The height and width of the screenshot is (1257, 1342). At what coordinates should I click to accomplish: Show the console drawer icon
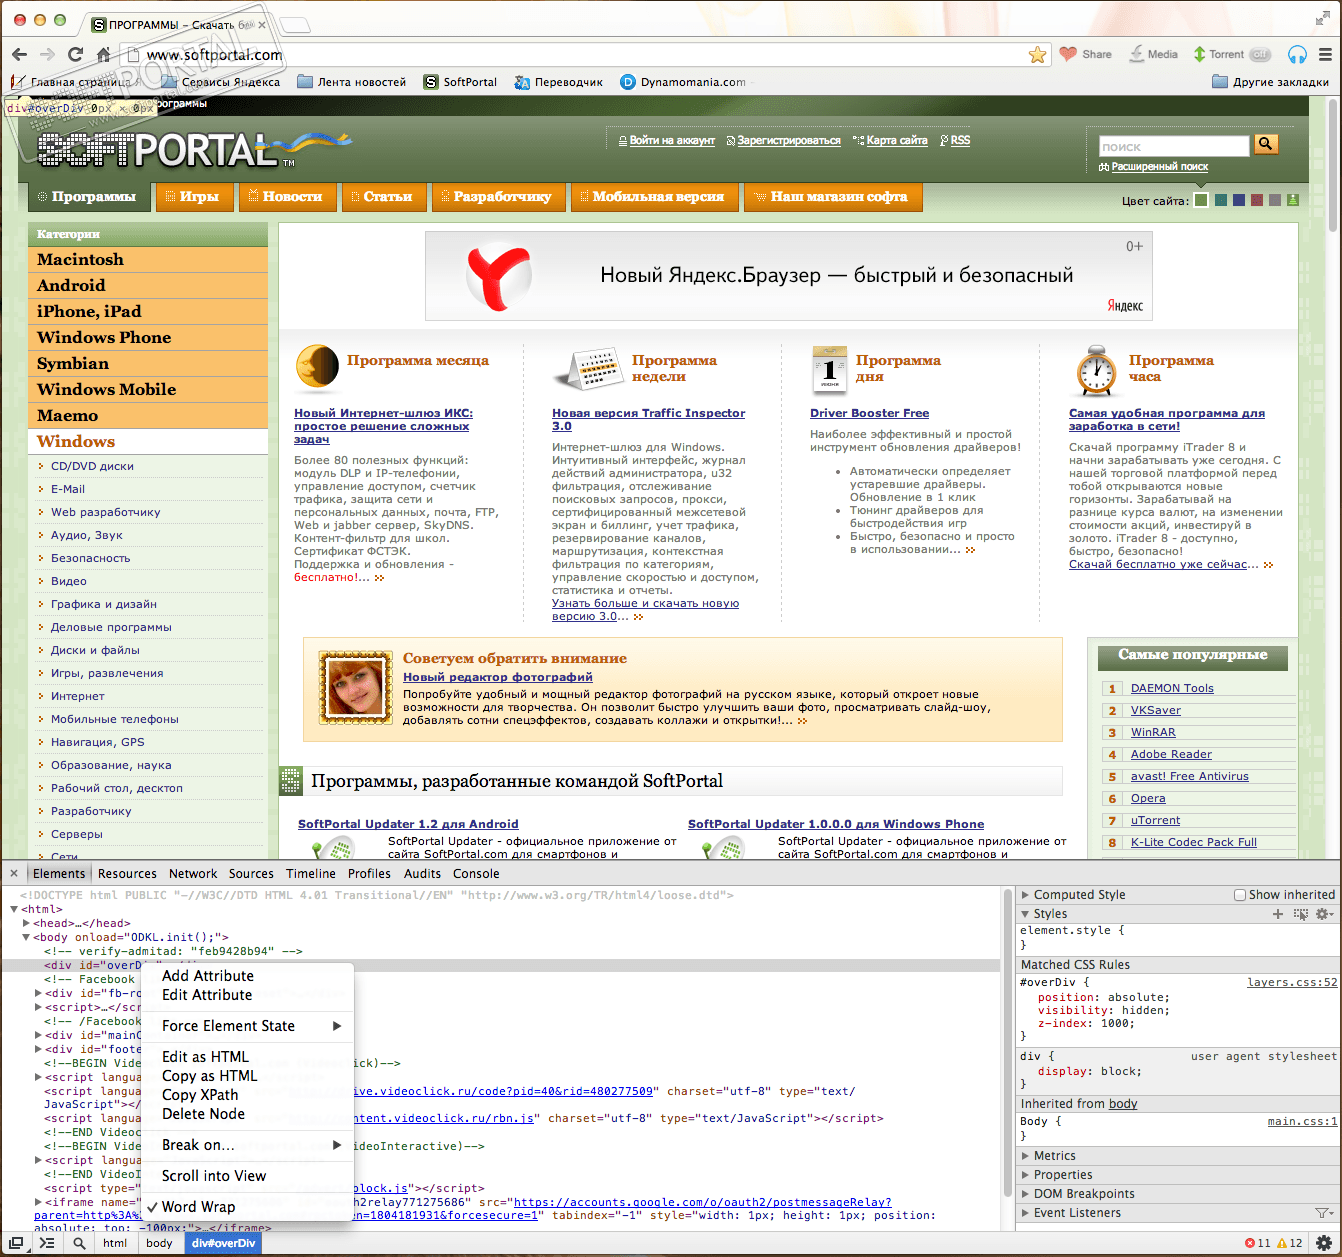(47, 1243)
